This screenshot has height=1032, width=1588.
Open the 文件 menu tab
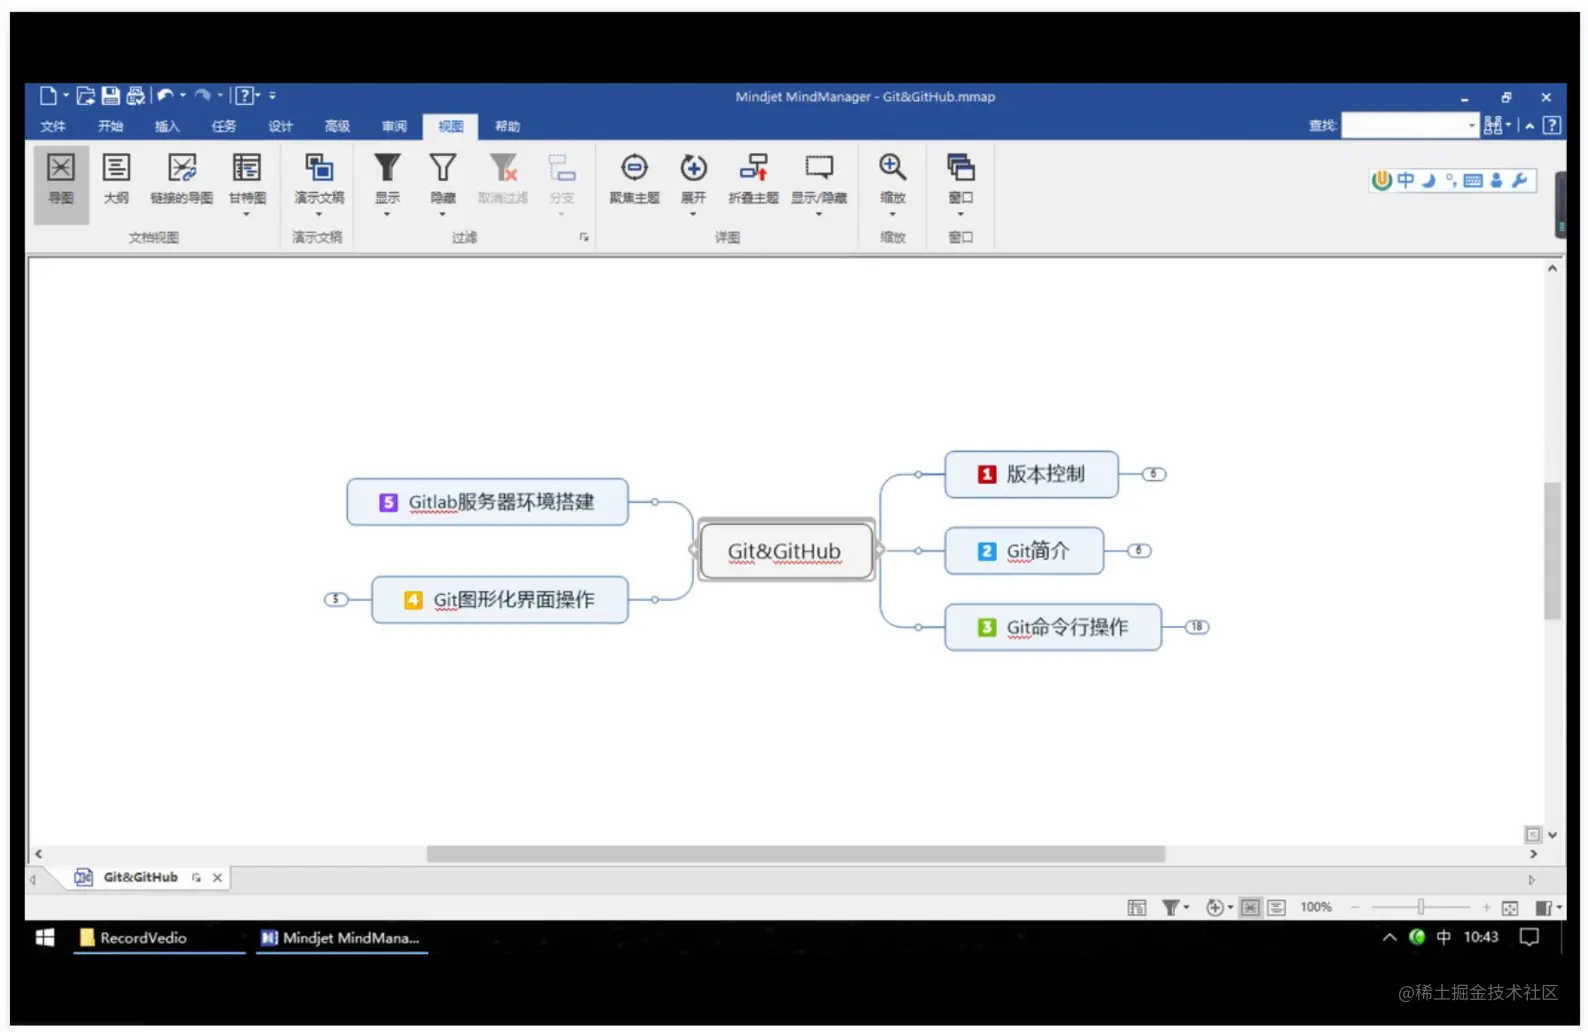point(53,126)
